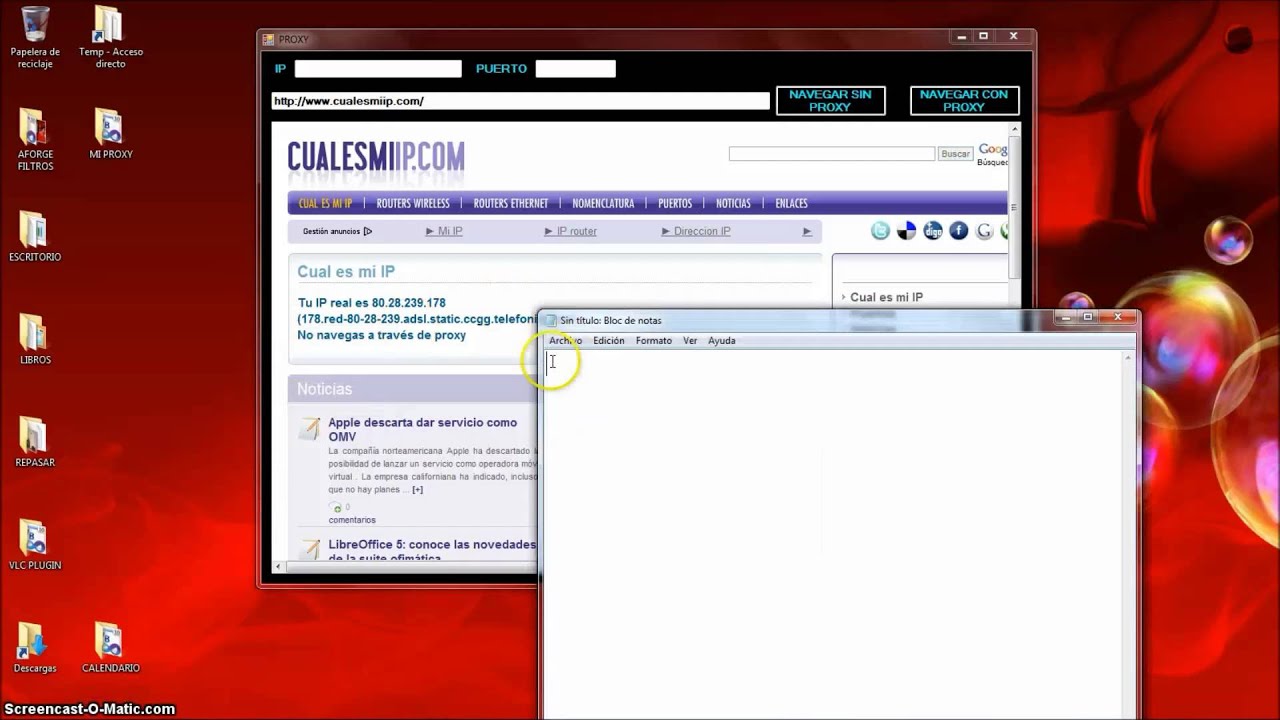This screenshot has height=720, width=1280.
Task: Select the ESCRITORIO desktop folder
Action: point(35,237)
